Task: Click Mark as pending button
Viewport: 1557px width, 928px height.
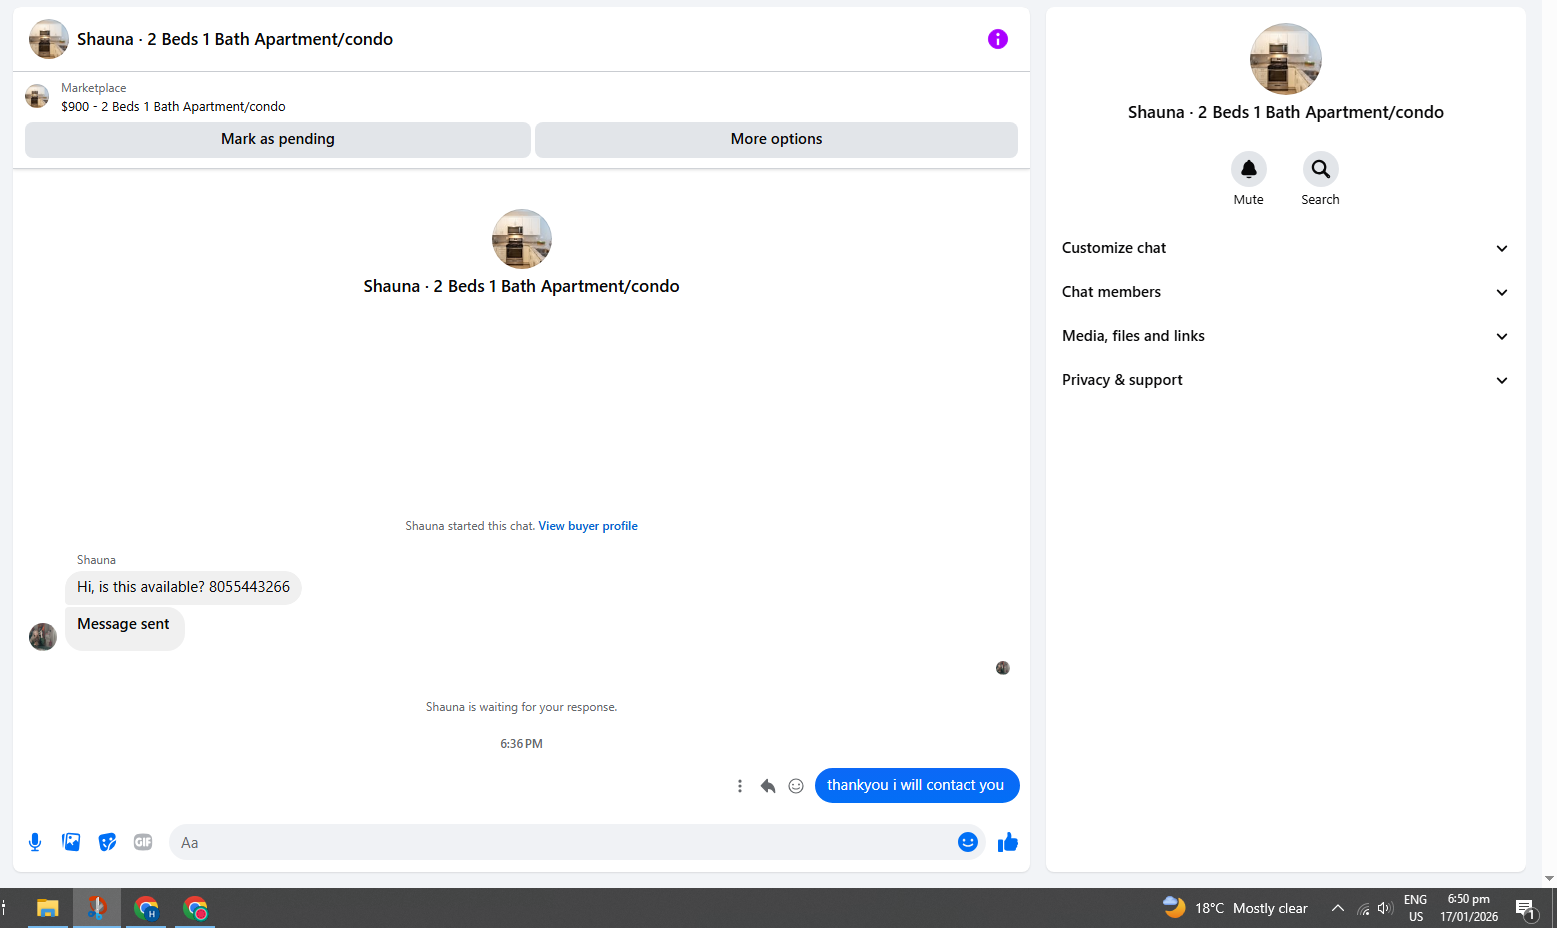Action: (x=278, y=139)
